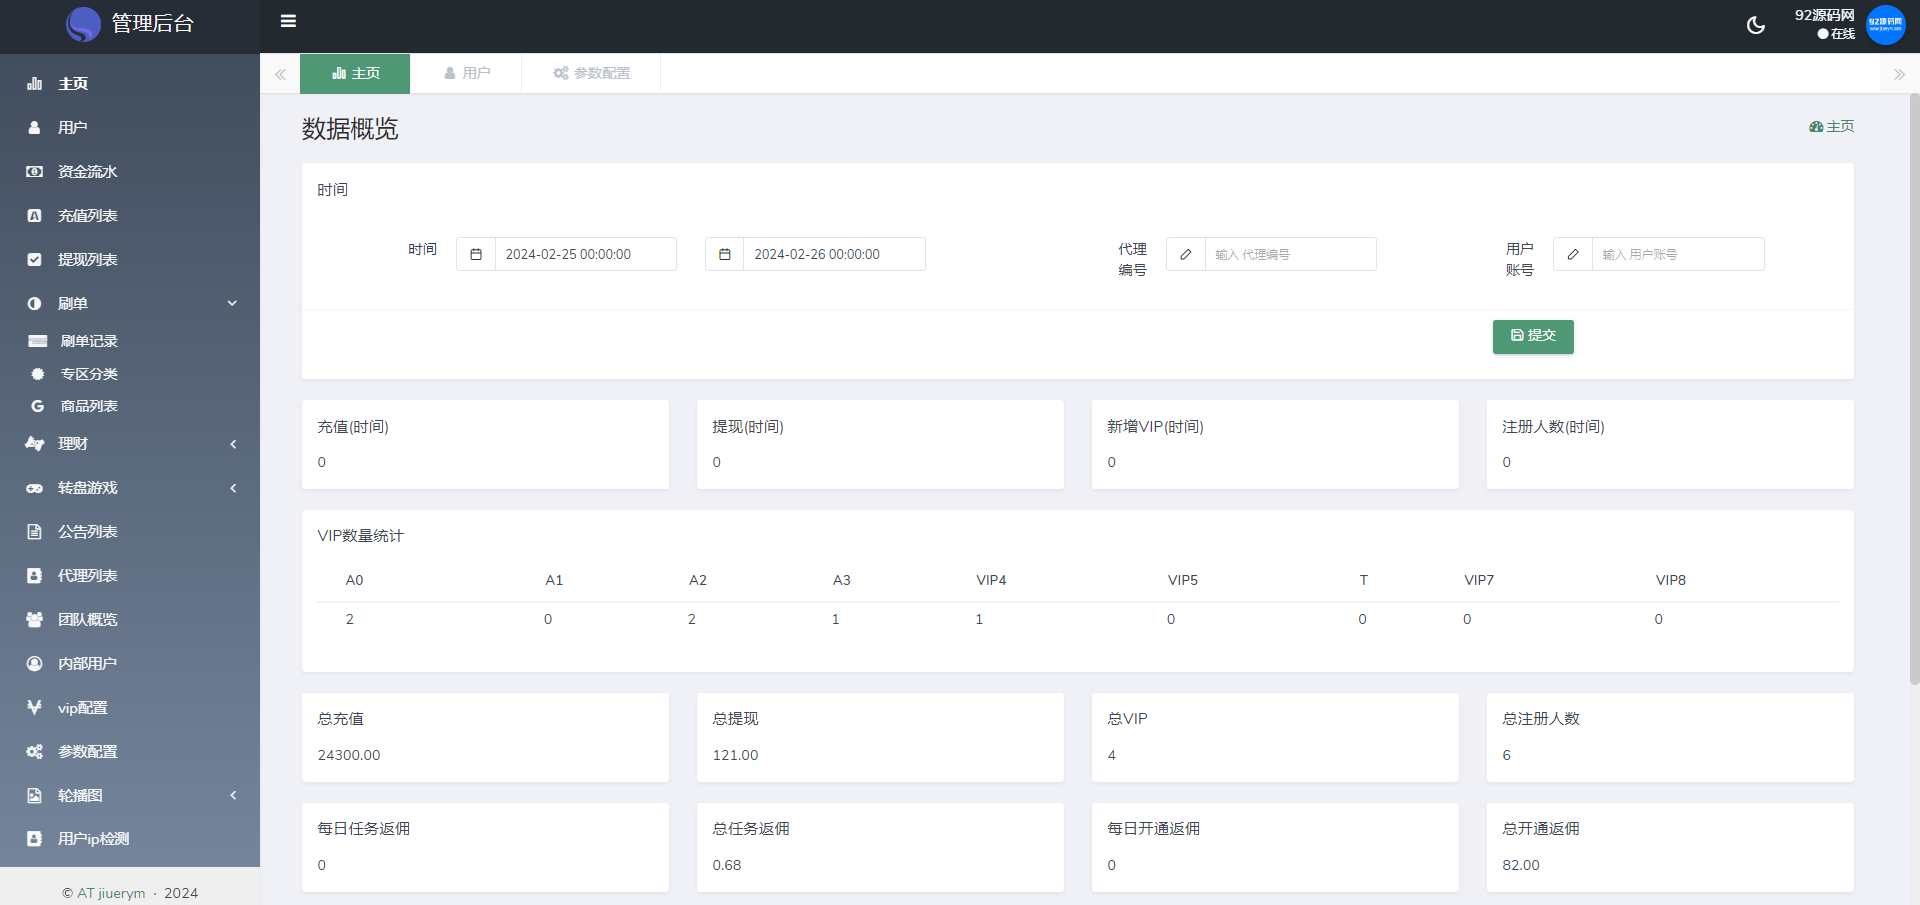Click the page vertical scrollbar
This screenshot has height=905, width=1920.
(1914, 390)
